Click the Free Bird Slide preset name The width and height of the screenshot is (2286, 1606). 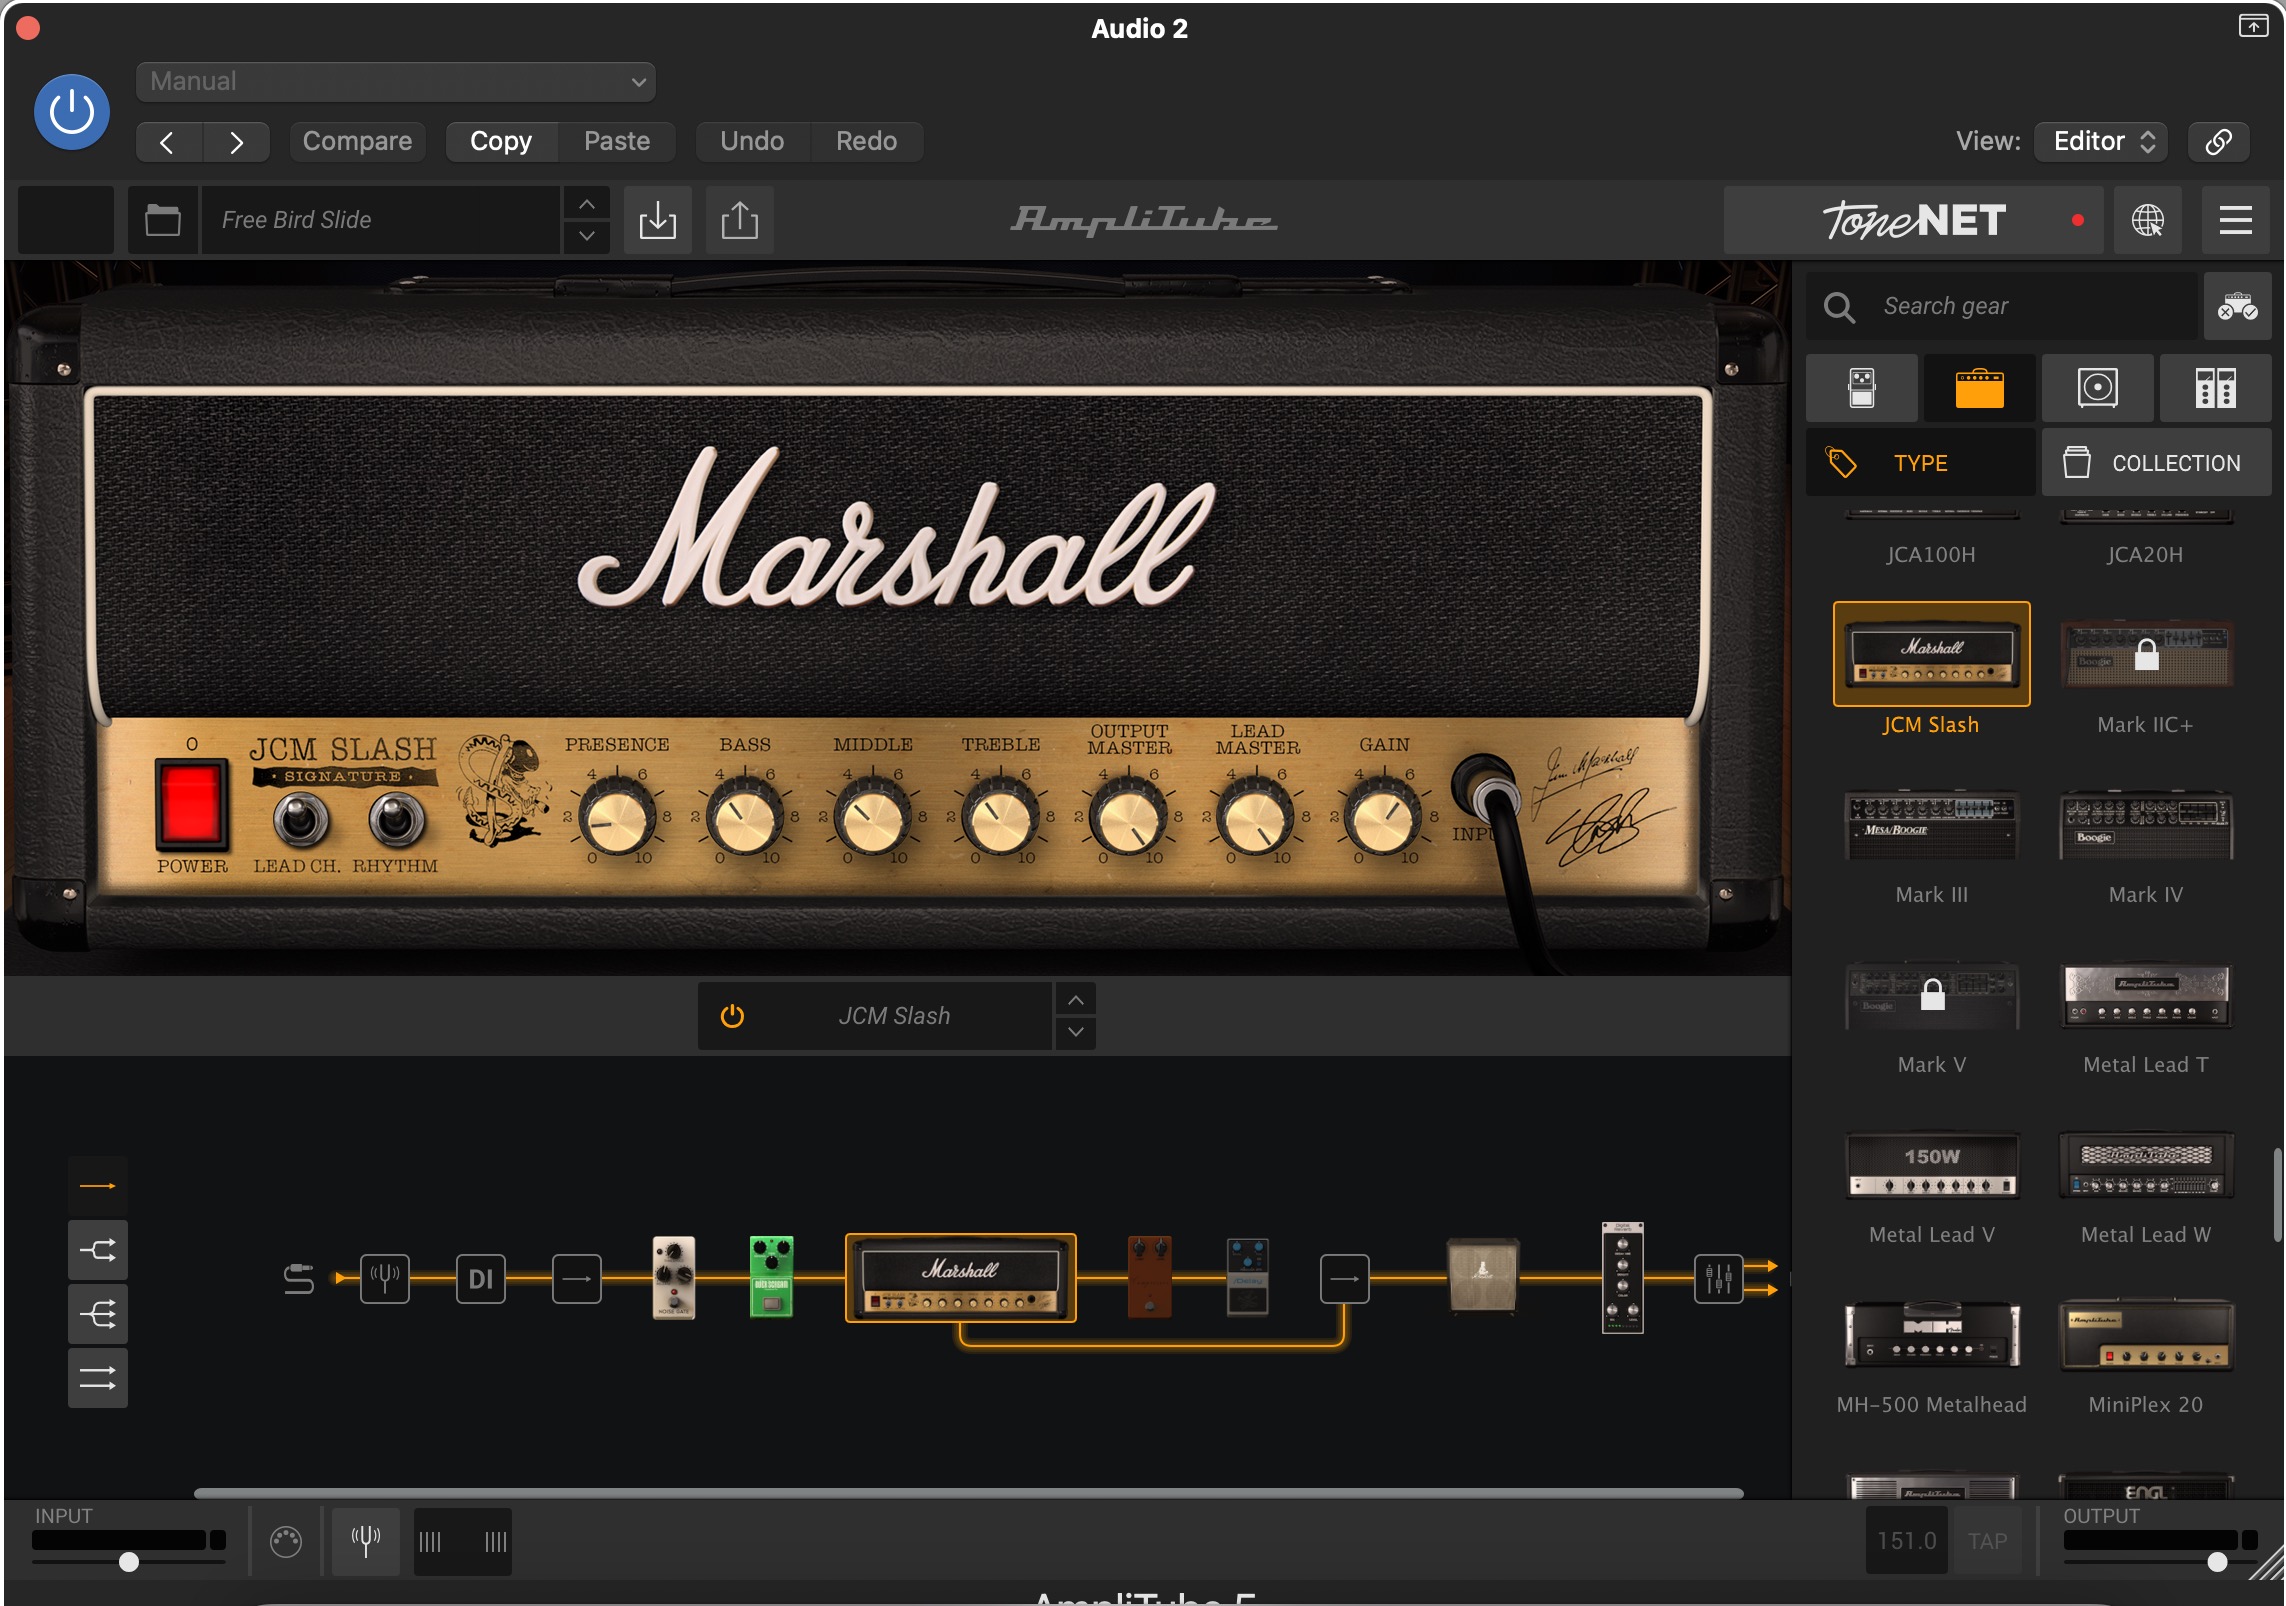point(380,220)
